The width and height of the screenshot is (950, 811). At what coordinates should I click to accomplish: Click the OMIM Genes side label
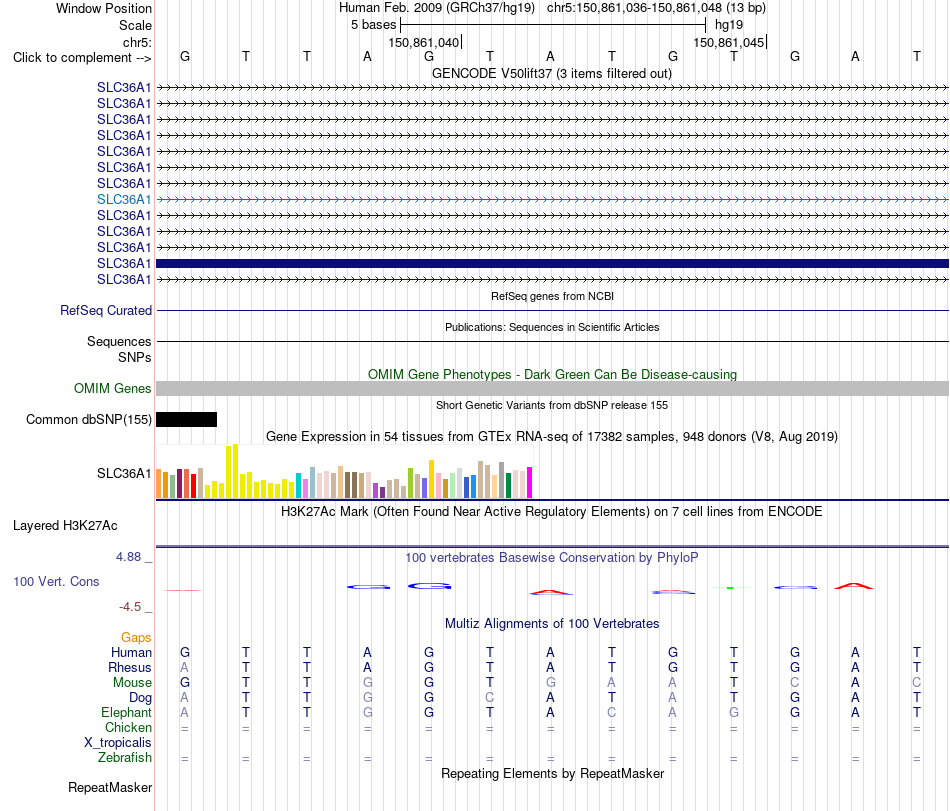pyautogui.click(x=112, y=388)
